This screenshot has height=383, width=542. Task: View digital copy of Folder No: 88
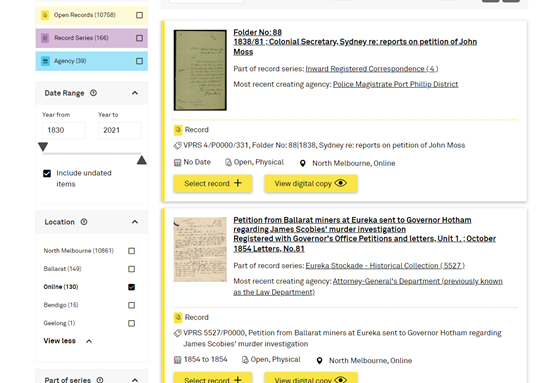point(311,183)
